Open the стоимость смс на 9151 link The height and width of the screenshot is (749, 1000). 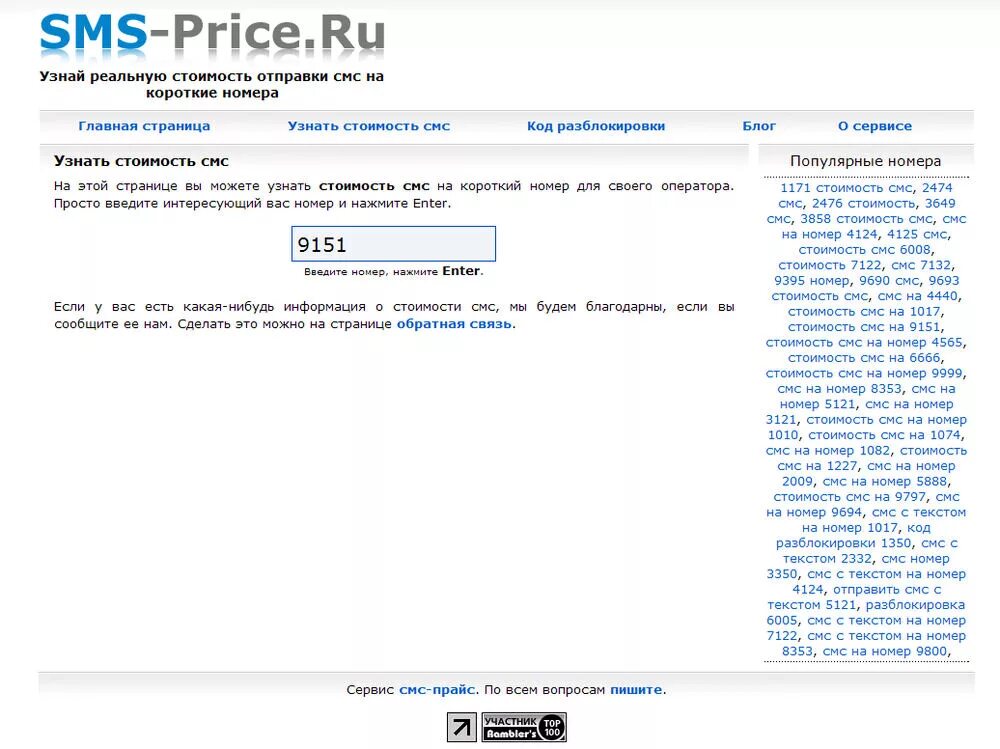pos(864,327)
